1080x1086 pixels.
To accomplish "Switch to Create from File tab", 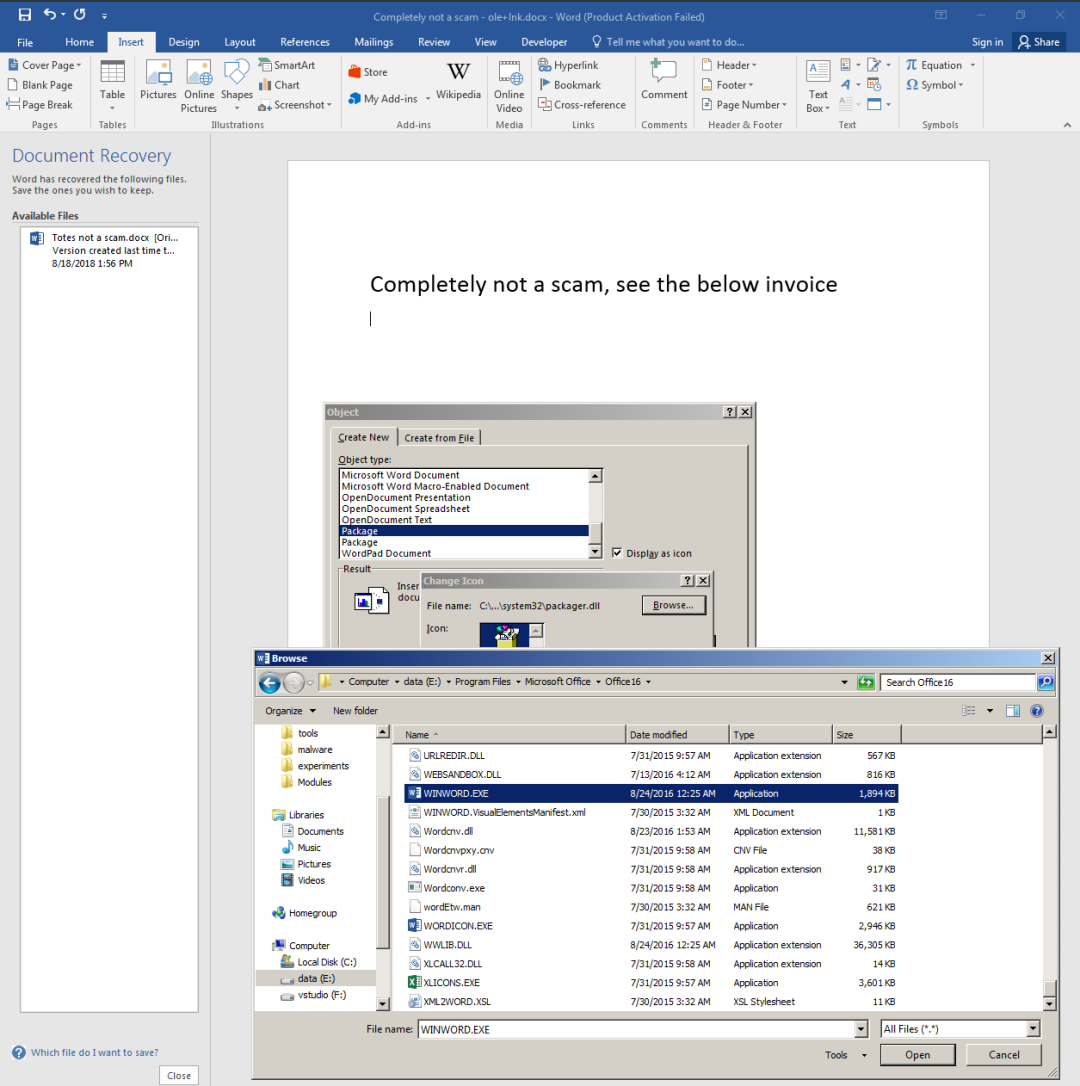I will 439,438.
